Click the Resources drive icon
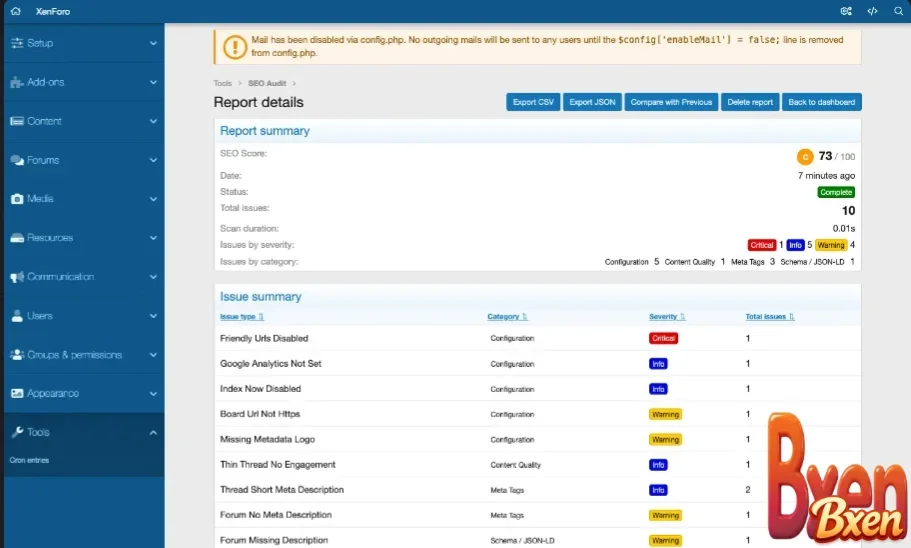Viewport: 911px width, 548px height. tap(17, 238)
